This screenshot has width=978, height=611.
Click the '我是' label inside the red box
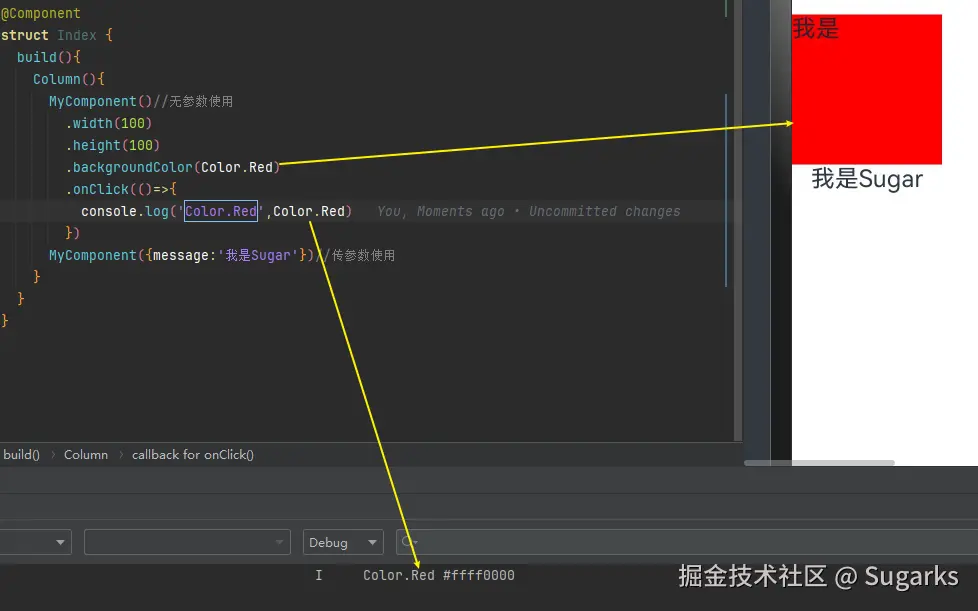click(x=816, y=29)
